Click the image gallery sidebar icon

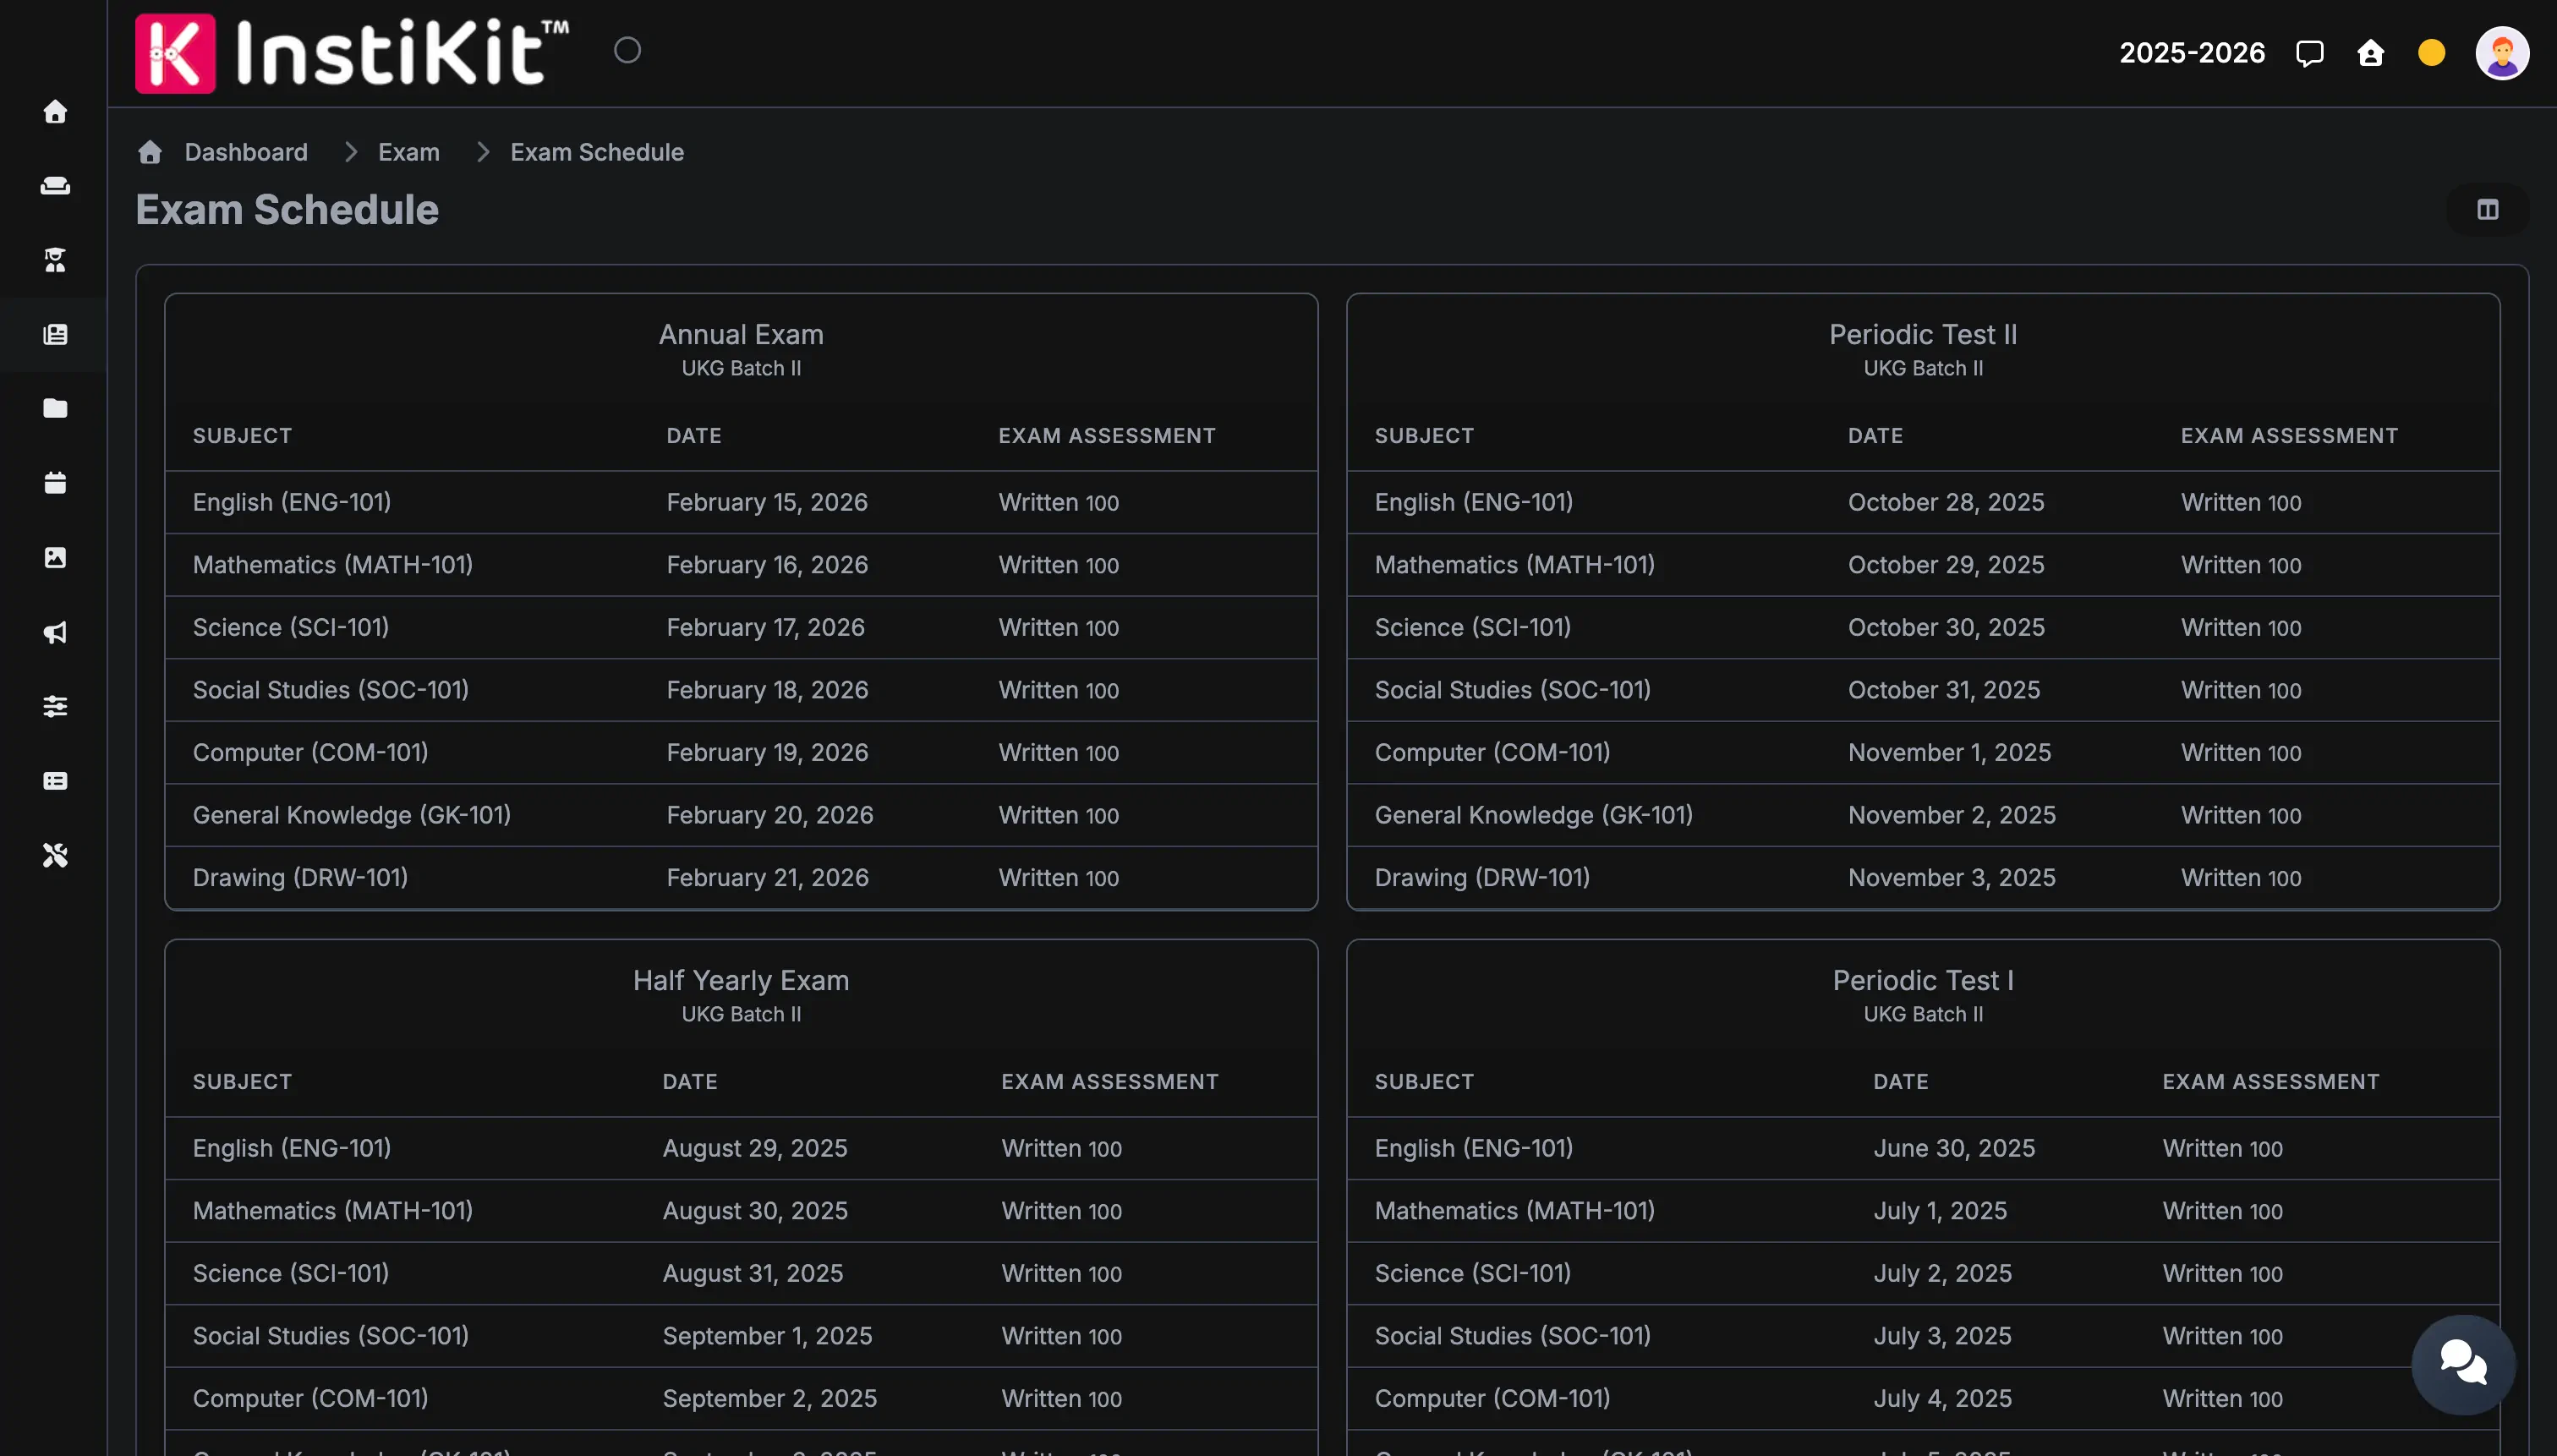(x=55, y=557)
